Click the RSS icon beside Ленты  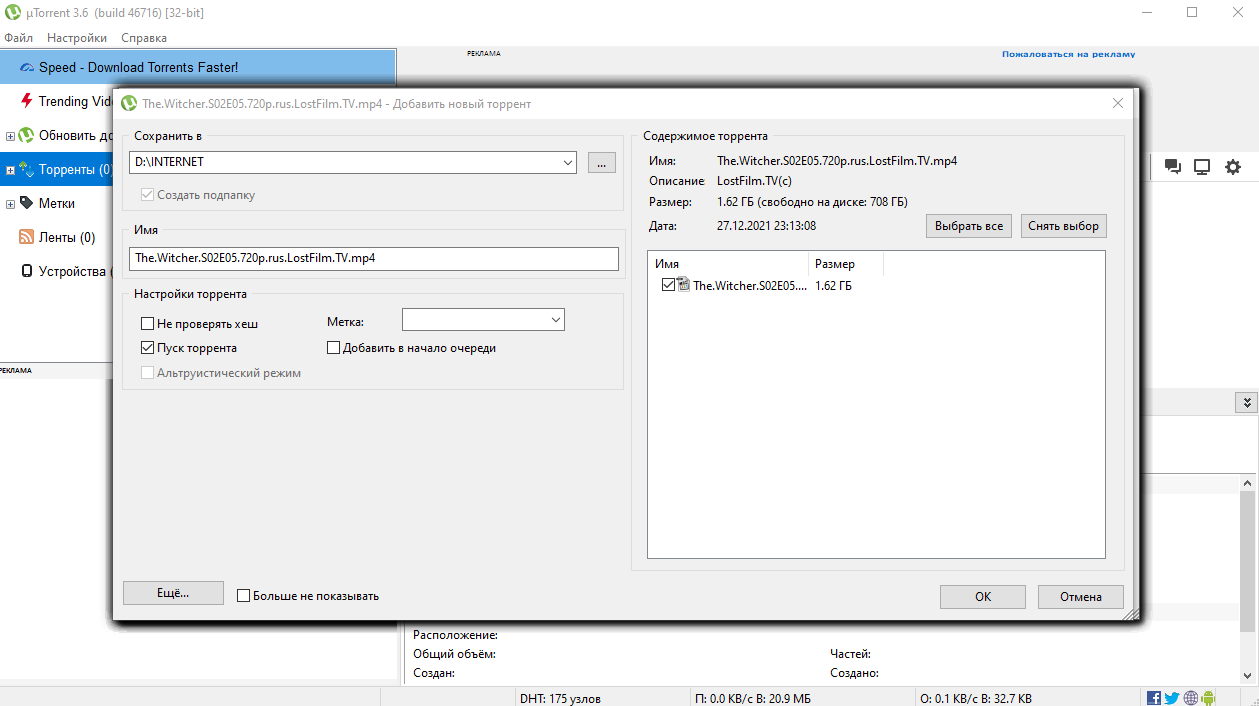pos(27,237)
